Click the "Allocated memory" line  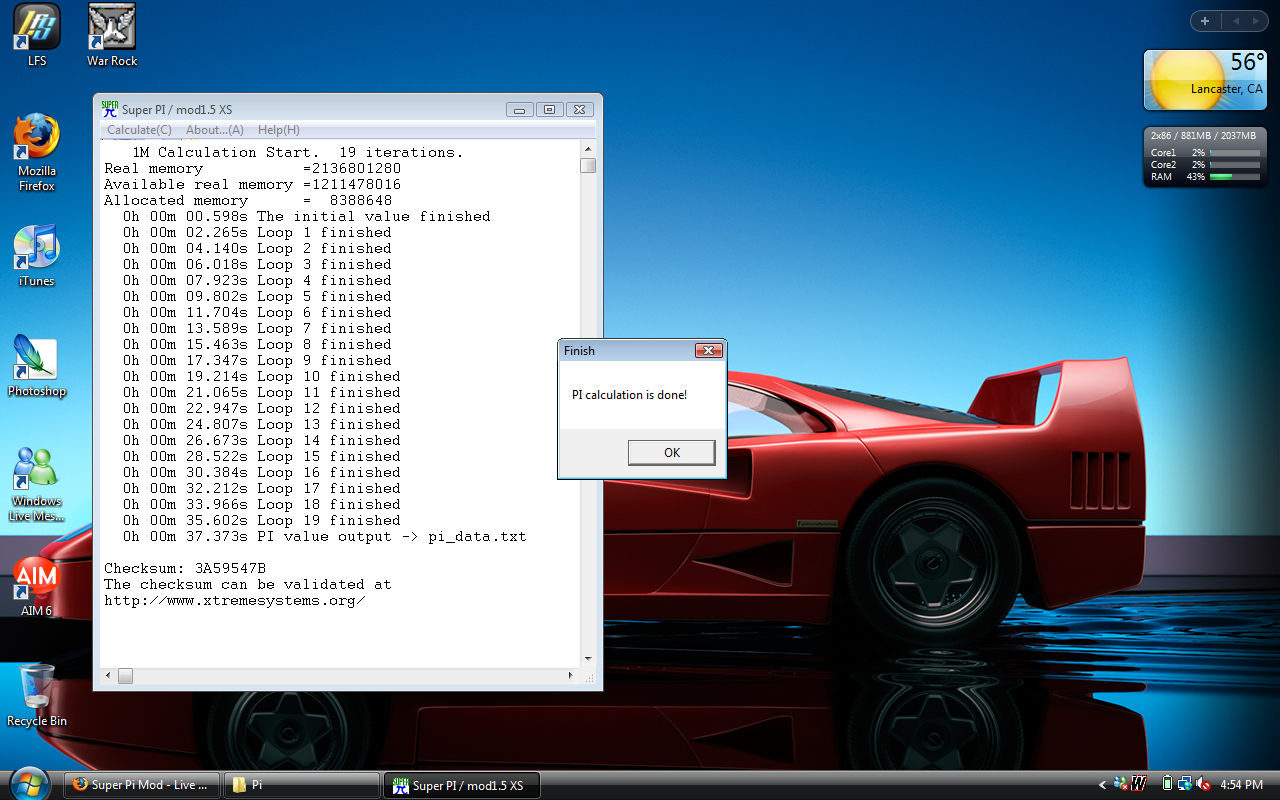248,200
